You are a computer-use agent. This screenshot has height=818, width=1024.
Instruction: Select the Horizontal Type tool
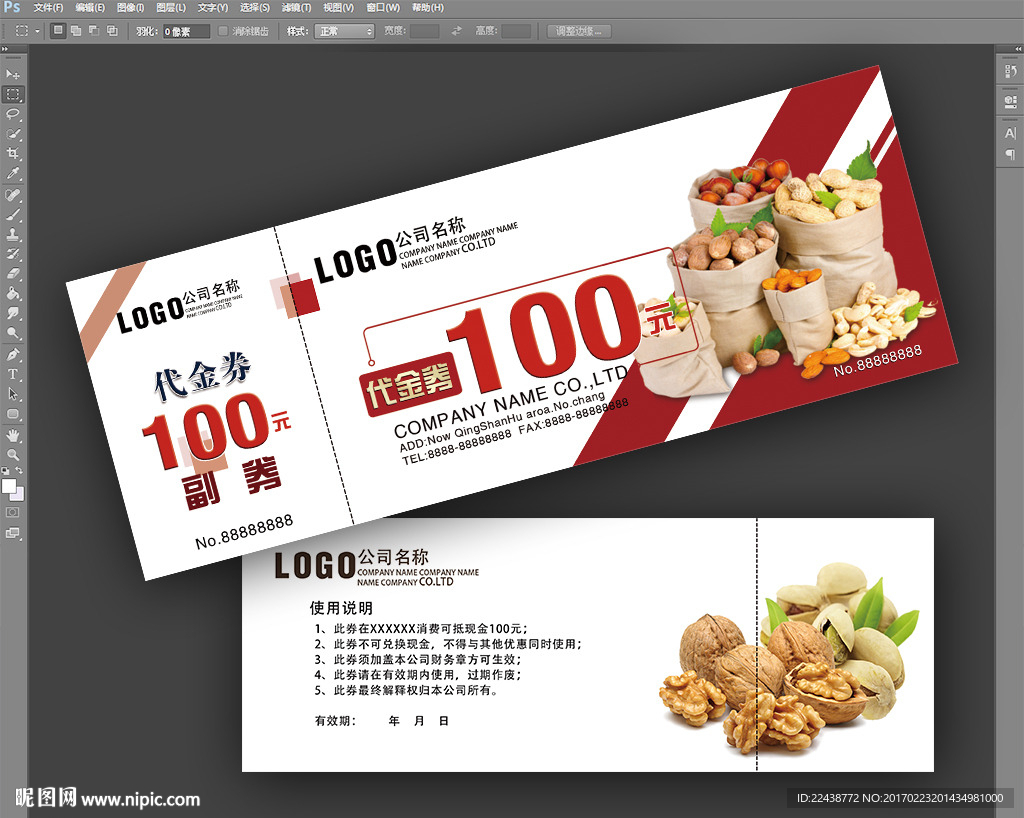pyautogui.click(x=12, y=374)
